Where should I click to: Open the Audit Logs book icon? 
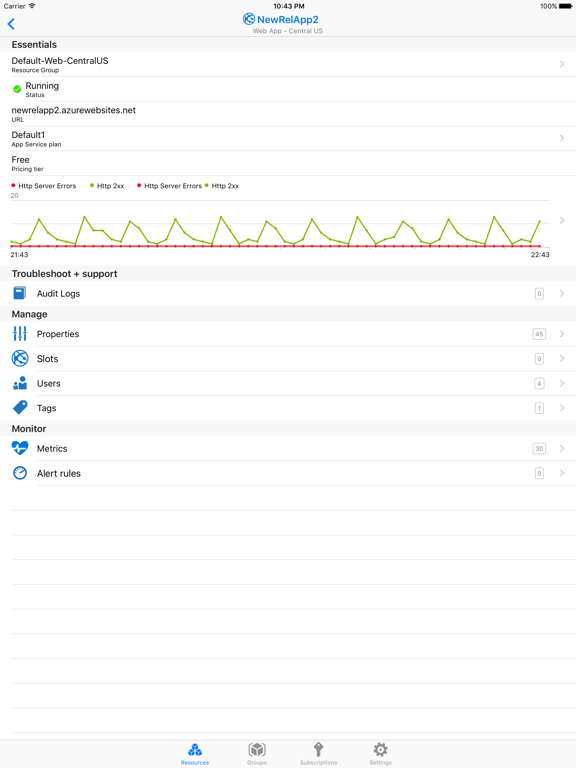[x=20, y=293]
